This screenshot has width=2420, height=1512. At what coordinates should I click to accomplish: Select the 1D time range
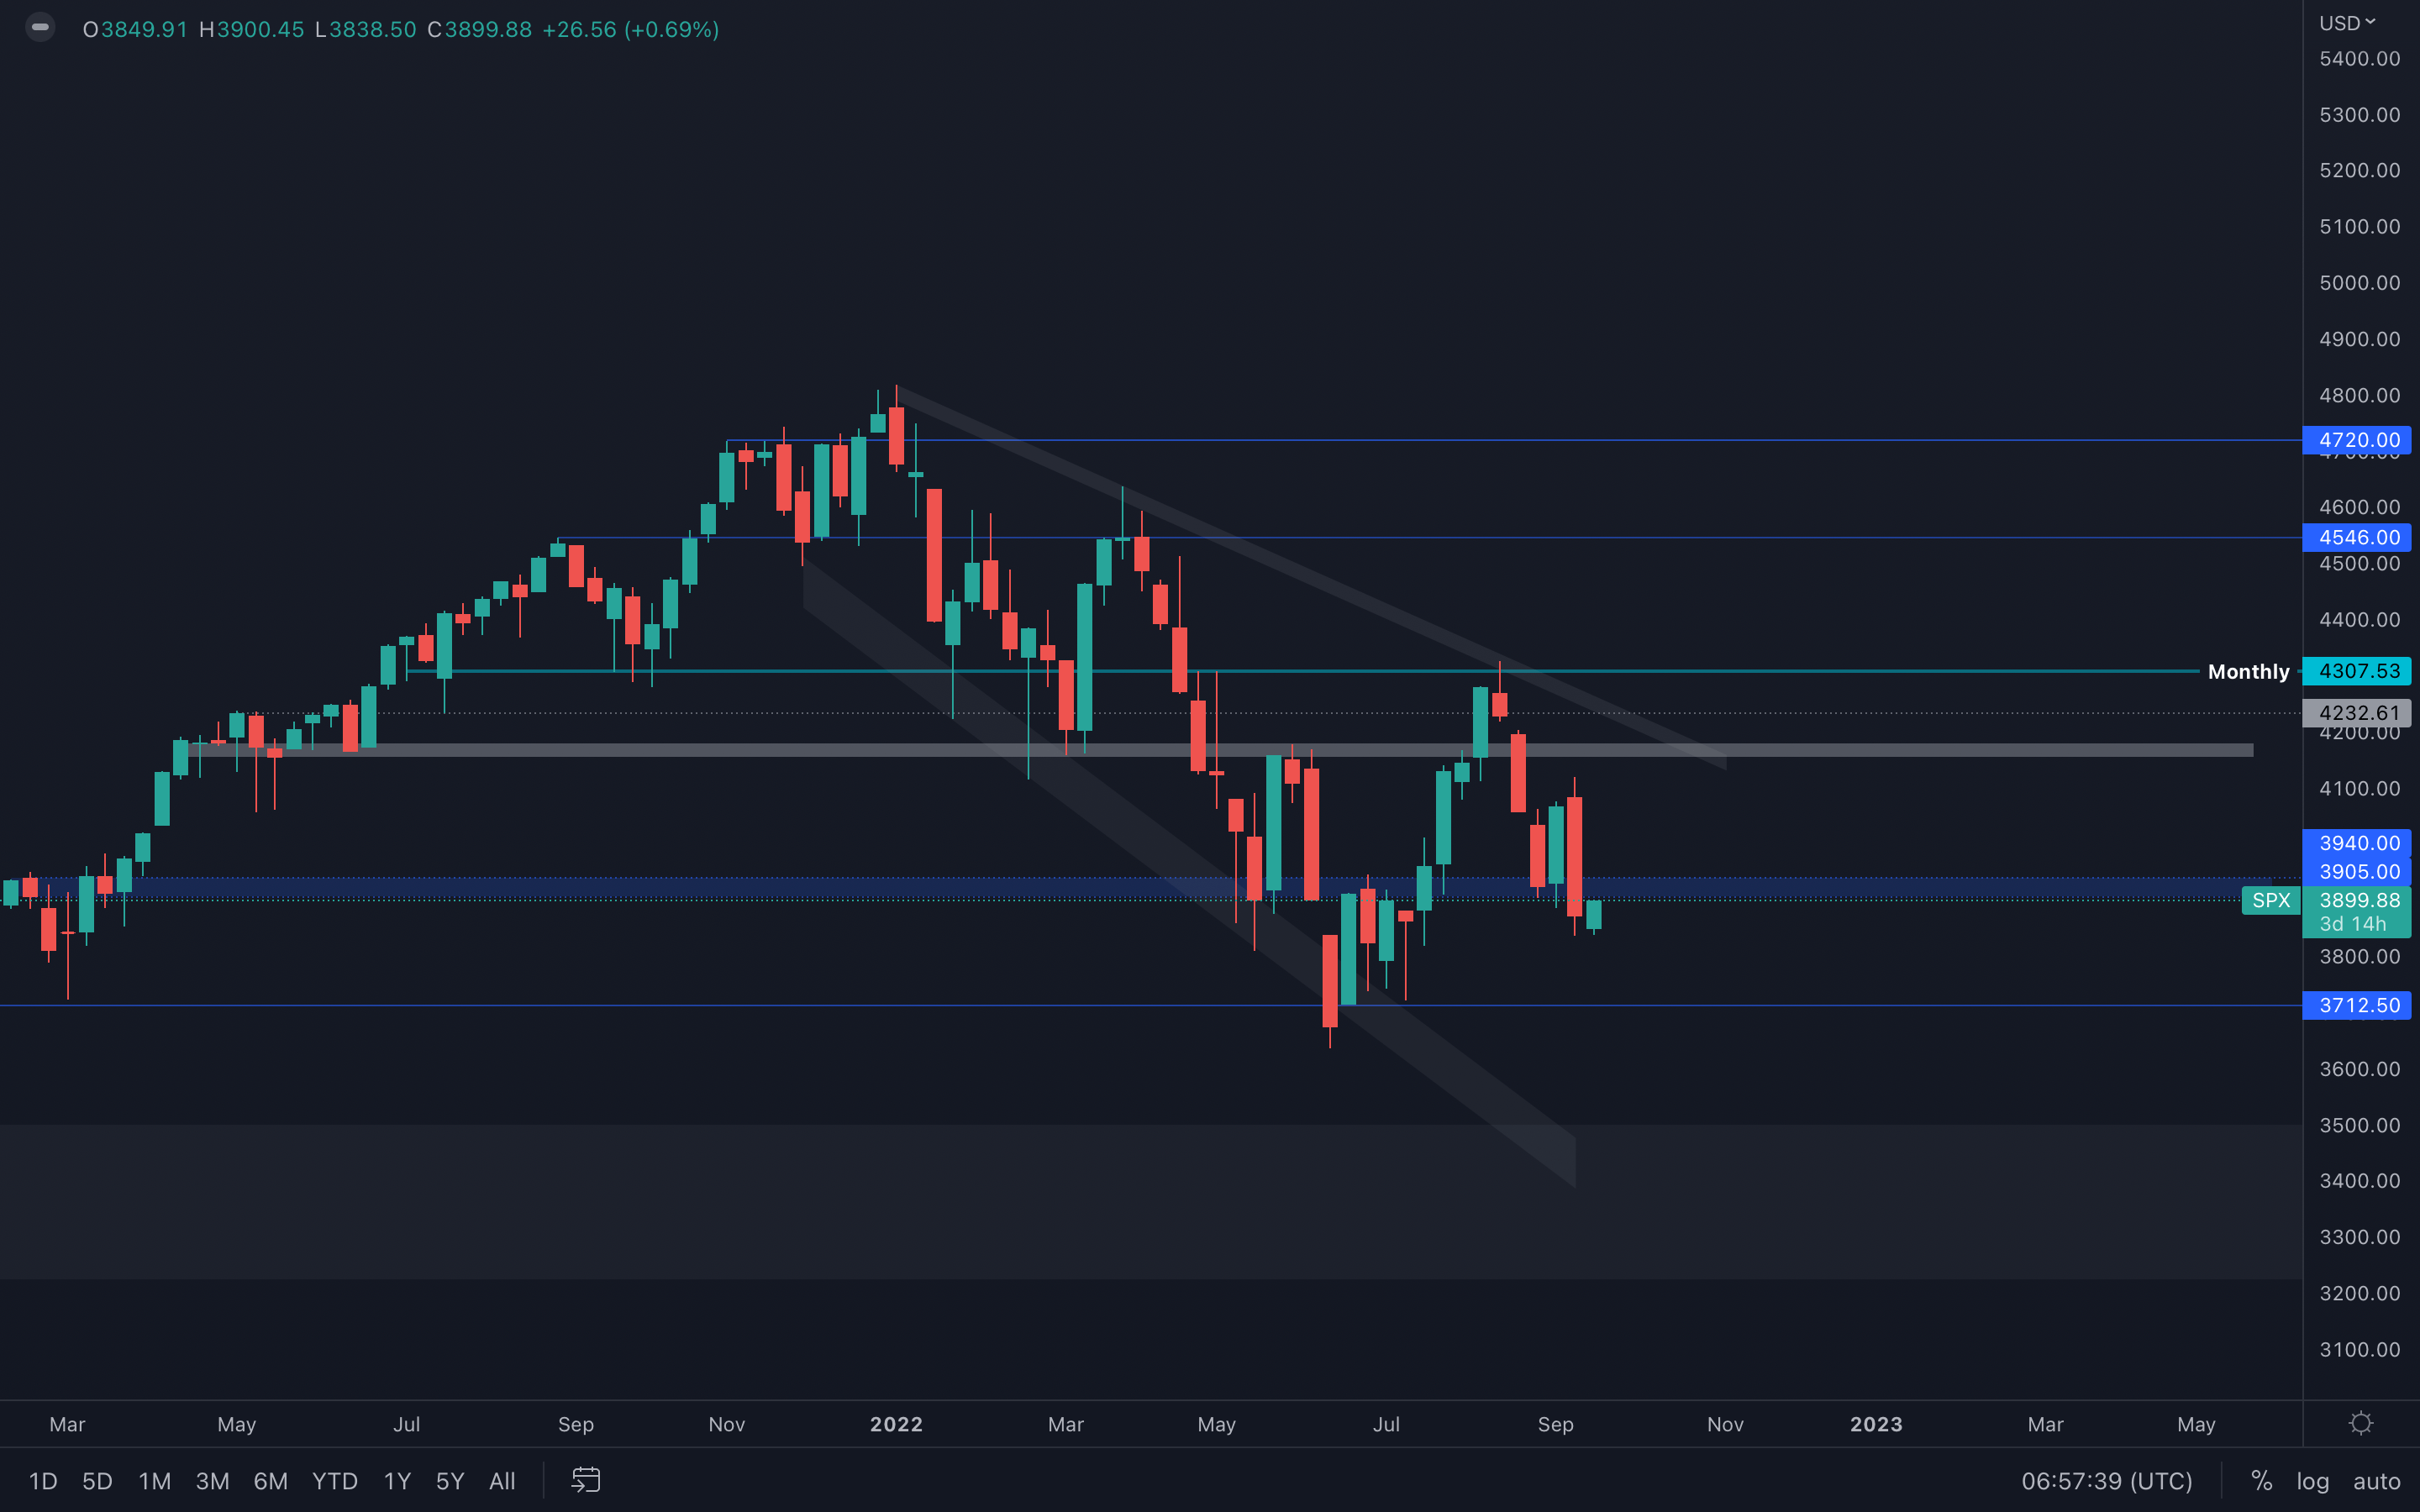pos(43,1481)
